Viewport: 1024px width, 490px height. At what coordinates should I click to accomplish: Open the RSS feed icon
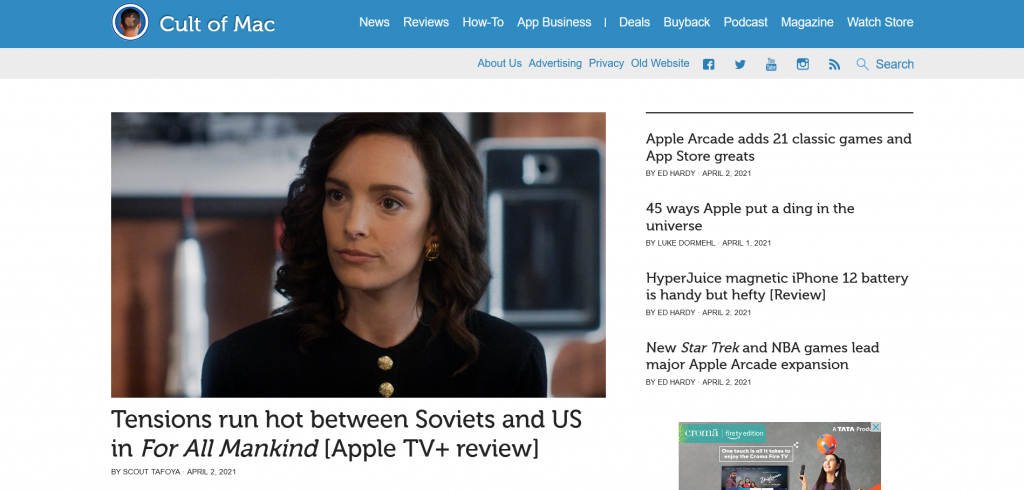pyautogui.click(x=834, y=64)
